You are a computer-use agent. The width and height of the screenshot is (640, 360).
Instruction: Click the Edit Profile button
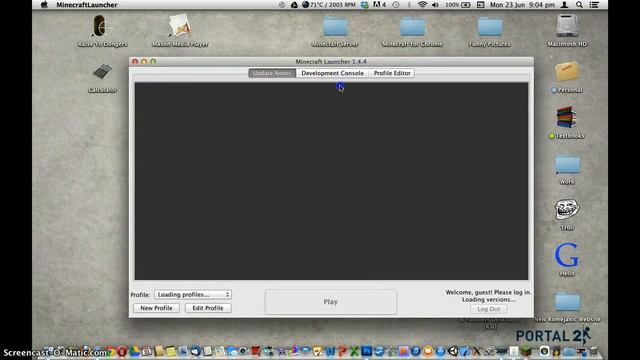tap(208, 308)
